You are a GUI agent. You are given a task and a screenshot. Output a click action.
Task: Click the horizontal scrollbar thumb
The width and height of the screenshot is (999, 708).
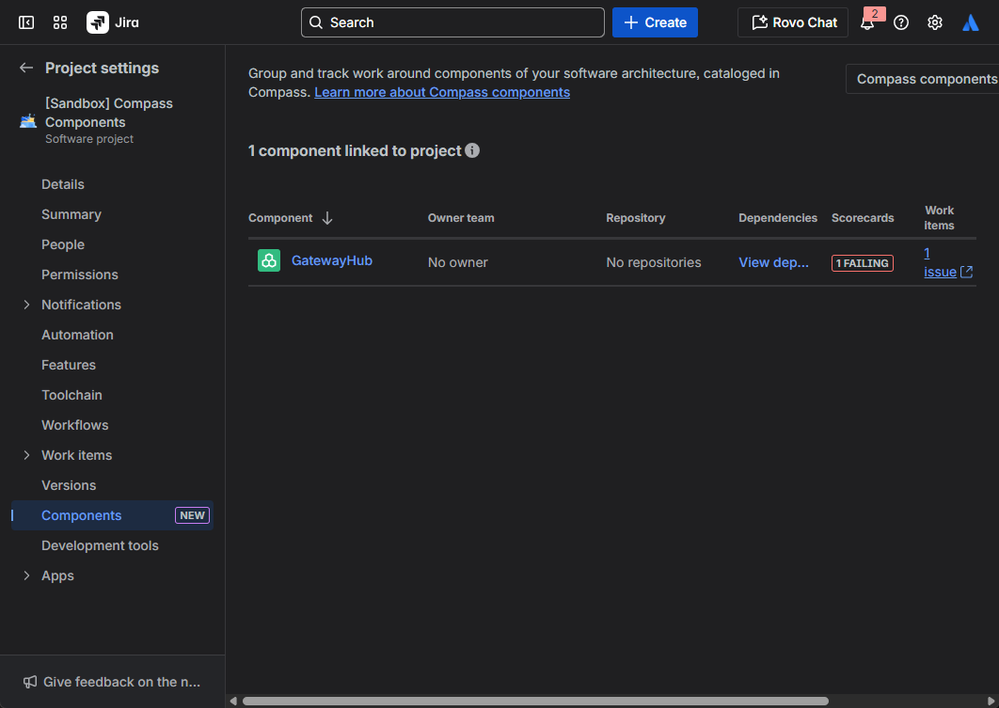click(x=535, y=701)
